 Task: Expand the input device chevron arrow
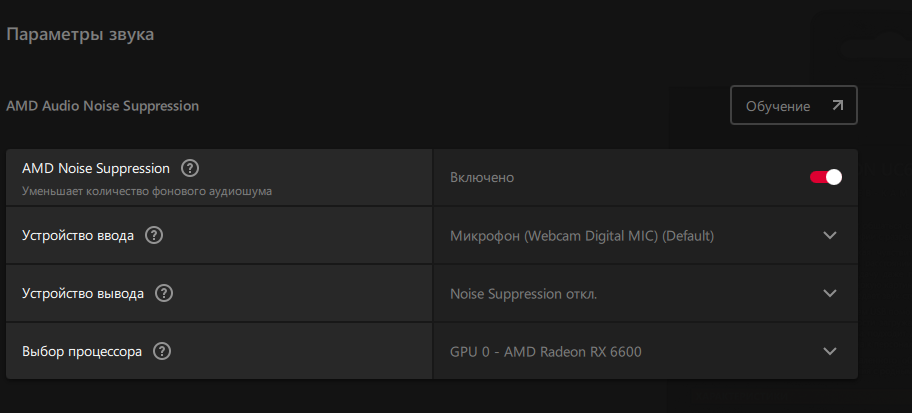coord(830,236)
